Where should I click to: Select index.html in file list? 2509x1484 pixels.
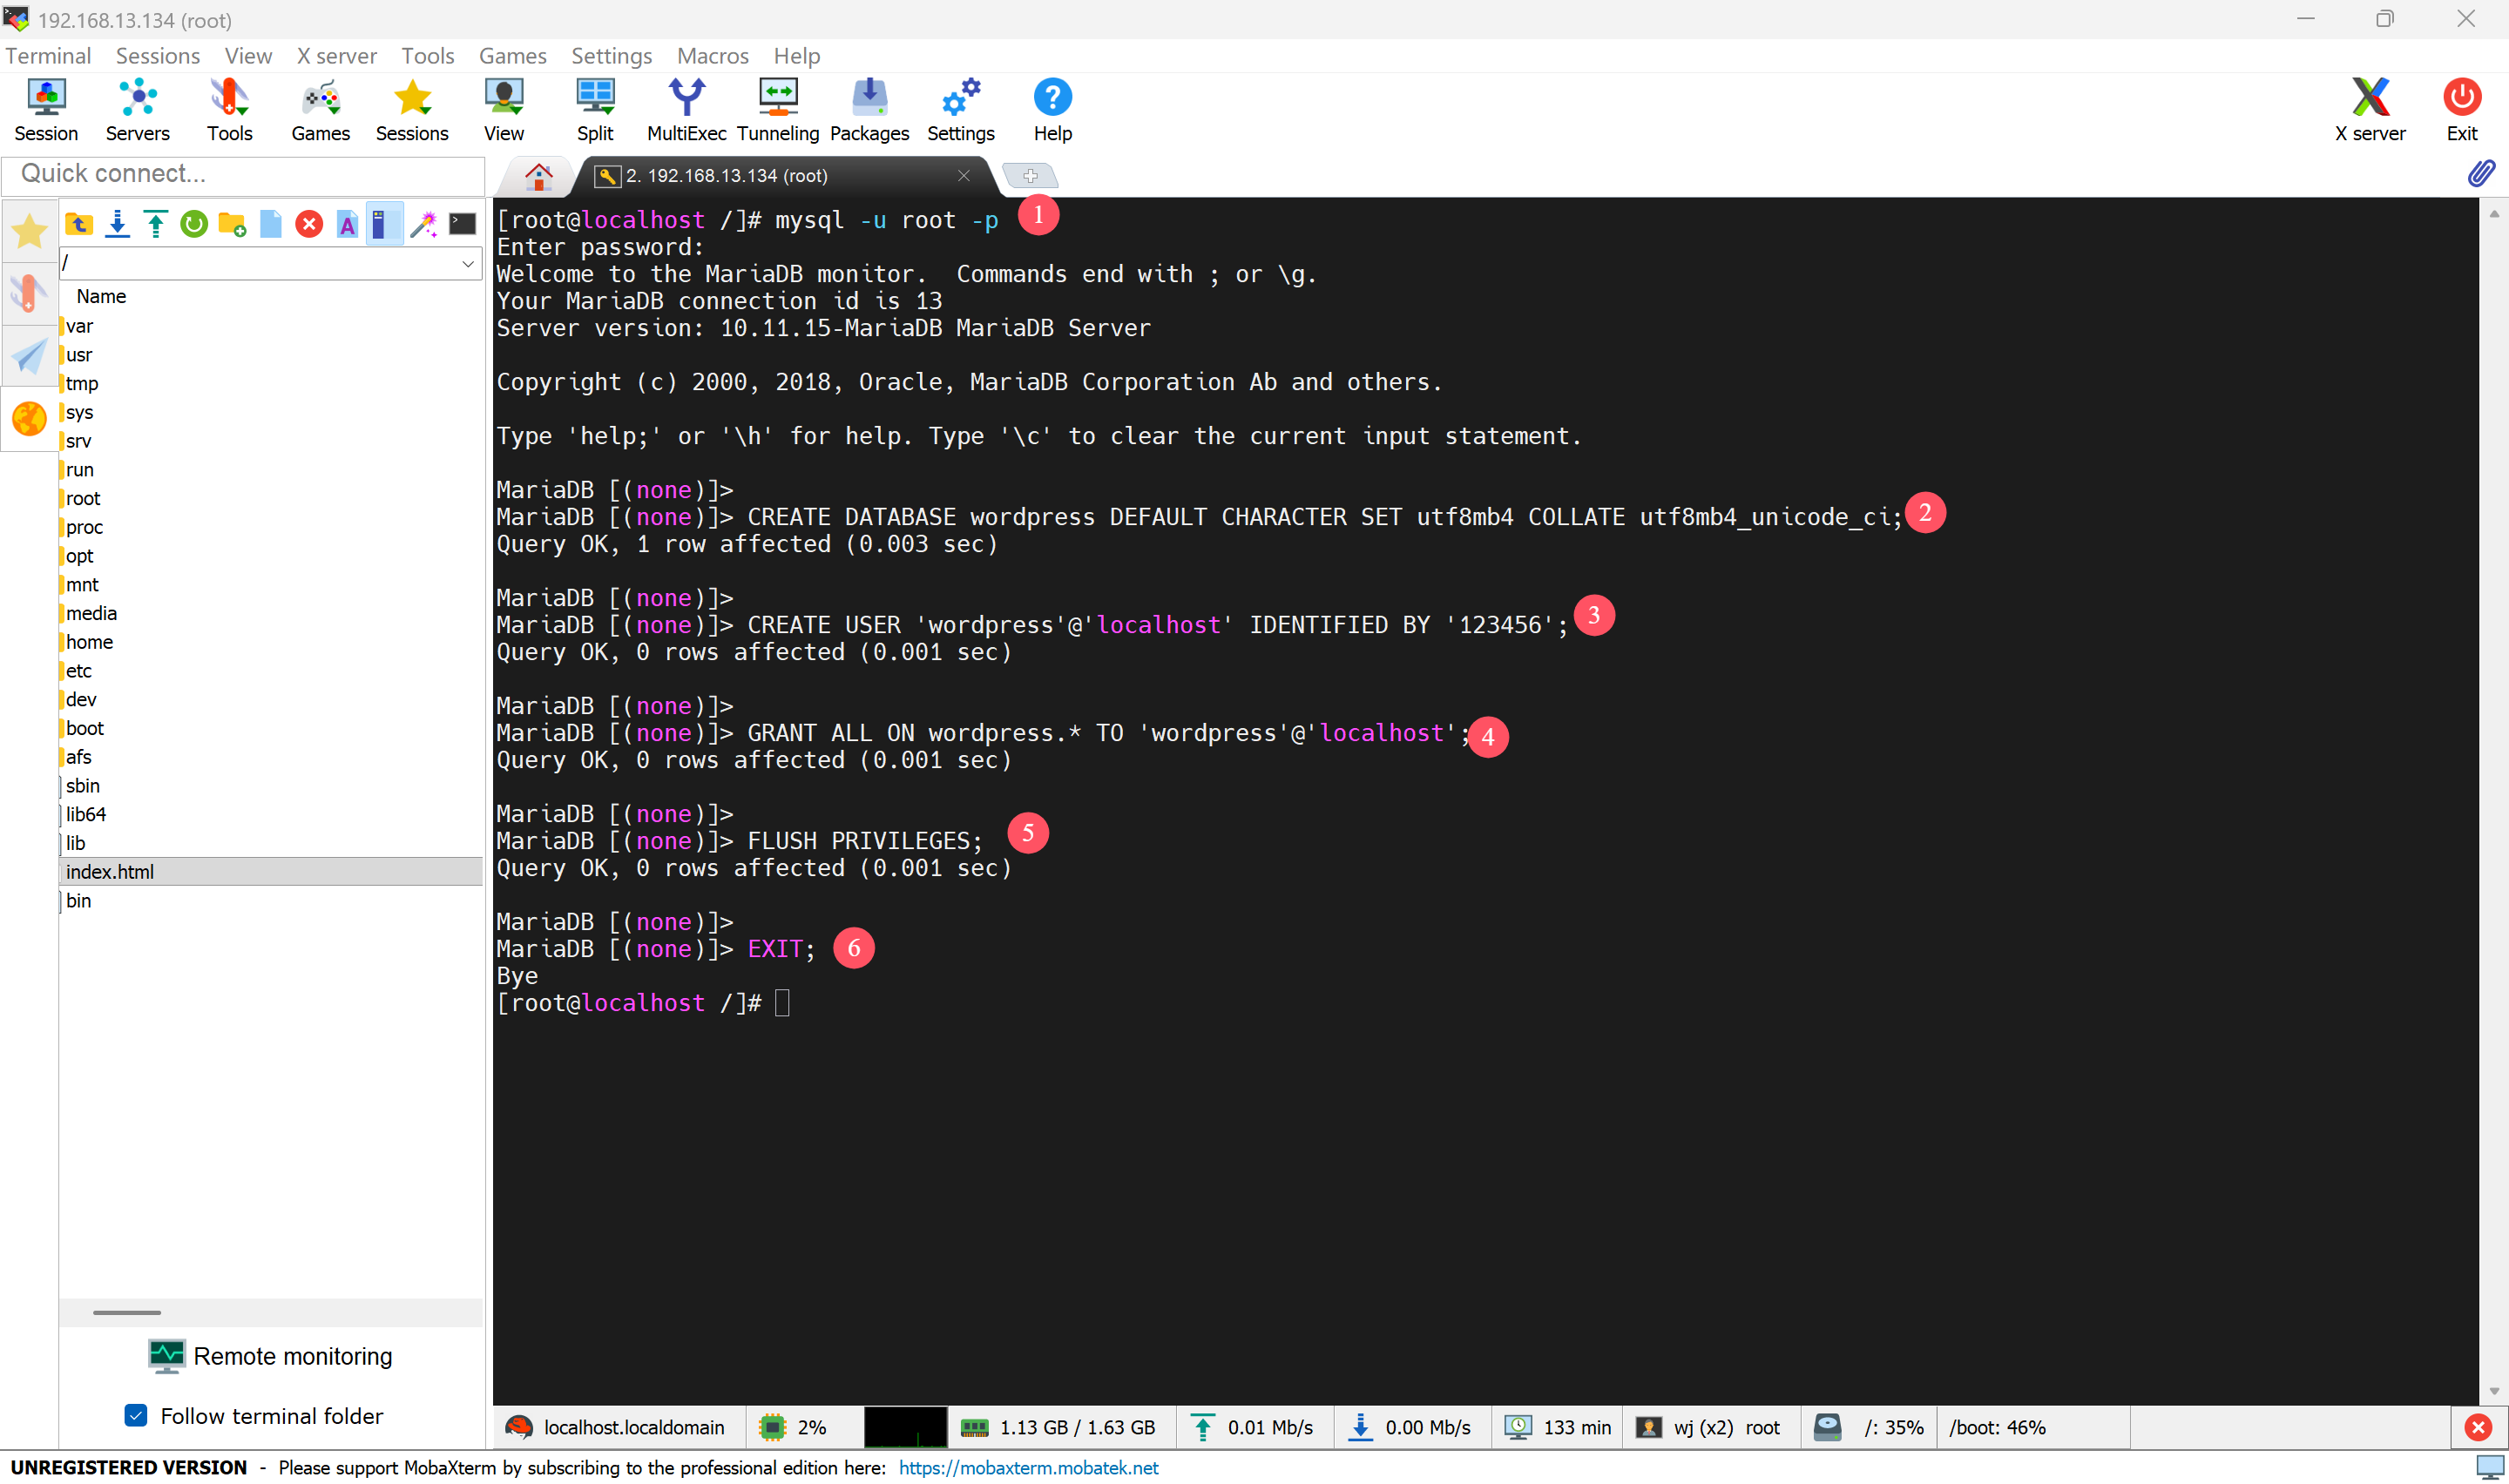[271, 872]
